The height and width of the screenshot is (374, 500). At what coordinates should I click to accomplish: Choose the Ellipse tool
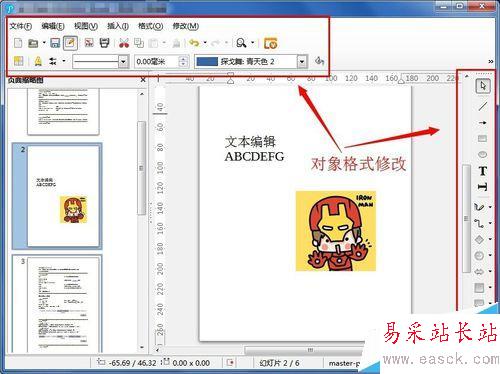click(x=482, y=154)
